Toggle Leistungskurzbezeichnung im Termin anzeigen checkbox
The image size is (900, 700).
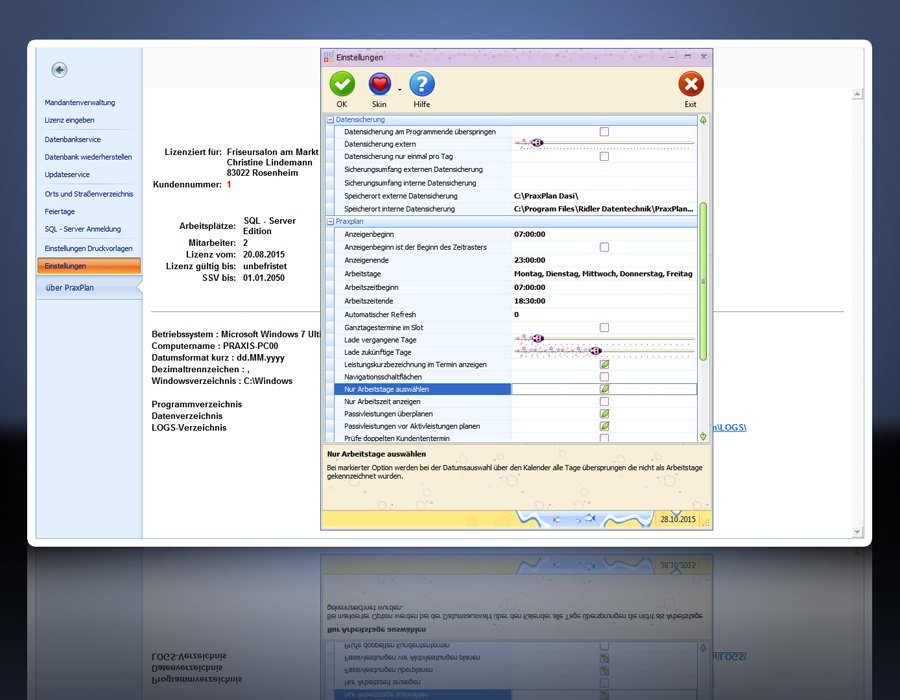[604, 364]
